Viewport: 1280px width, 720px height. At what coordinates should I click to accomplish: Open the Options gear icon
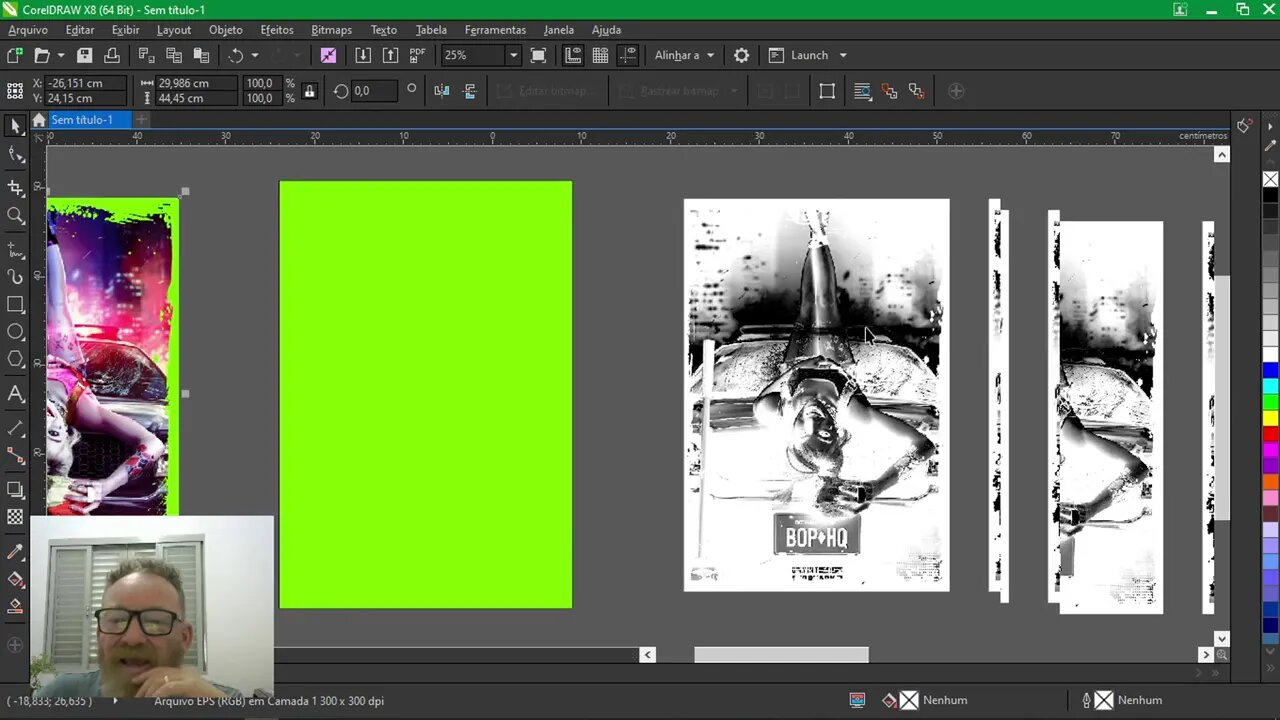(741, 55)
